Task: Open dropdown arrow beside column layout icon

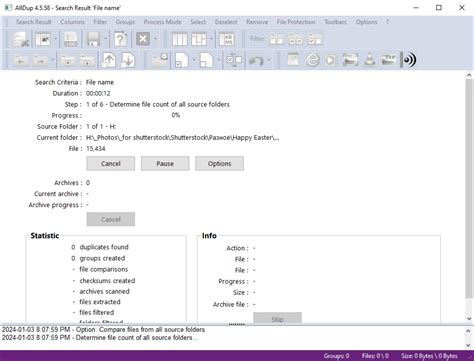Action: pyautogui.click(x=211, y=39)
